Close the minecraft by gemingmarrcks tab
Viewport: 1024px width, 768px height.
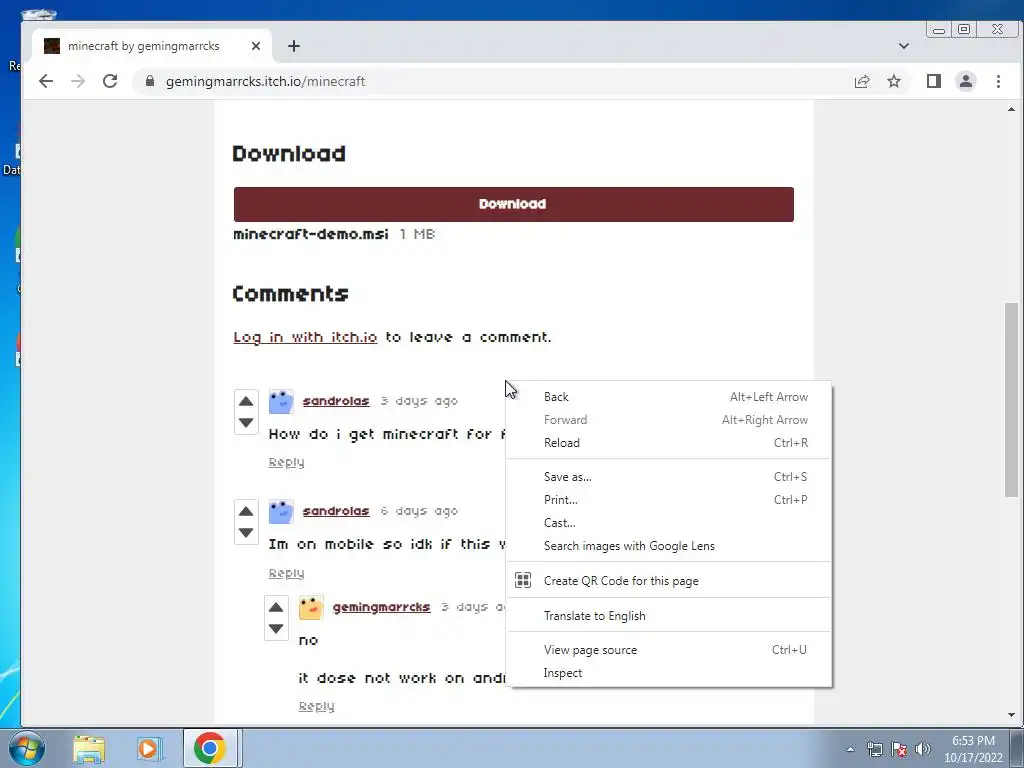point(255,46)
